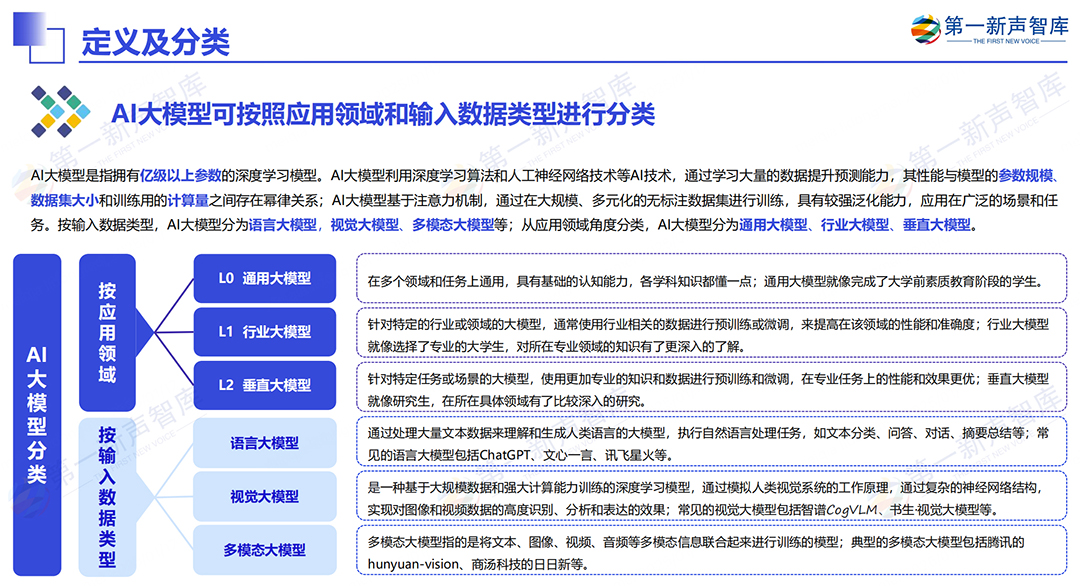The image size is (1080, 586).
Task: Click the AI大模型可按照应用领域 subtitle heading
Action: point(383,114)
